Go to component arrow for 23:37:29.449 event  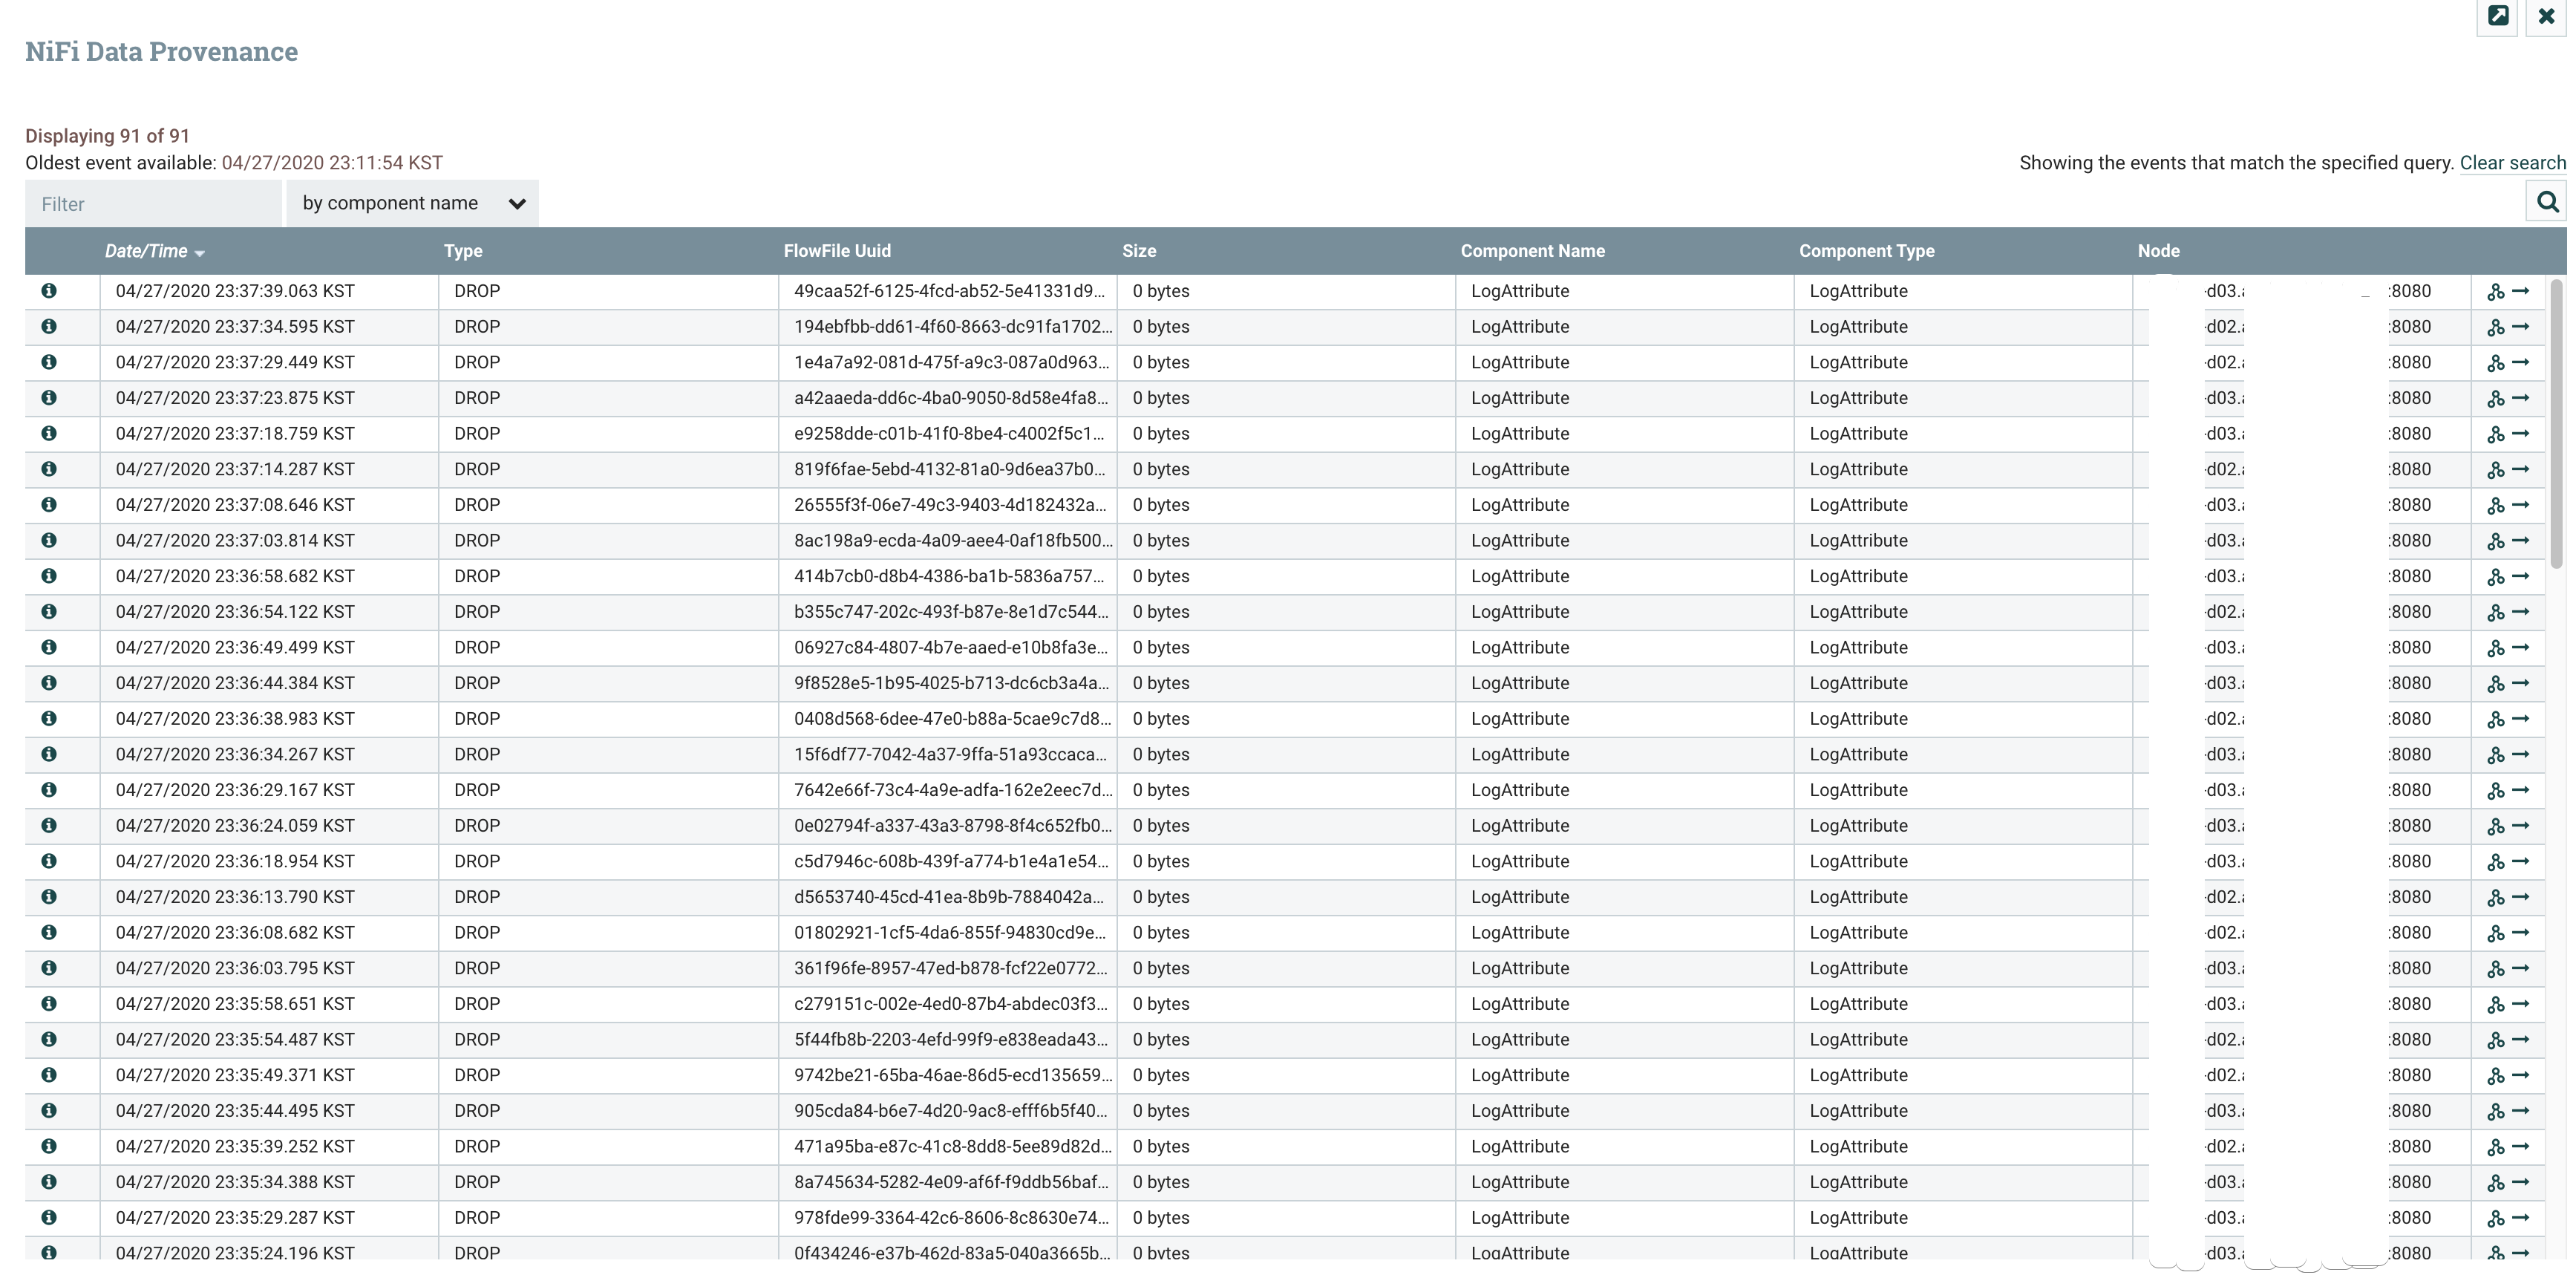[2521, 362]
